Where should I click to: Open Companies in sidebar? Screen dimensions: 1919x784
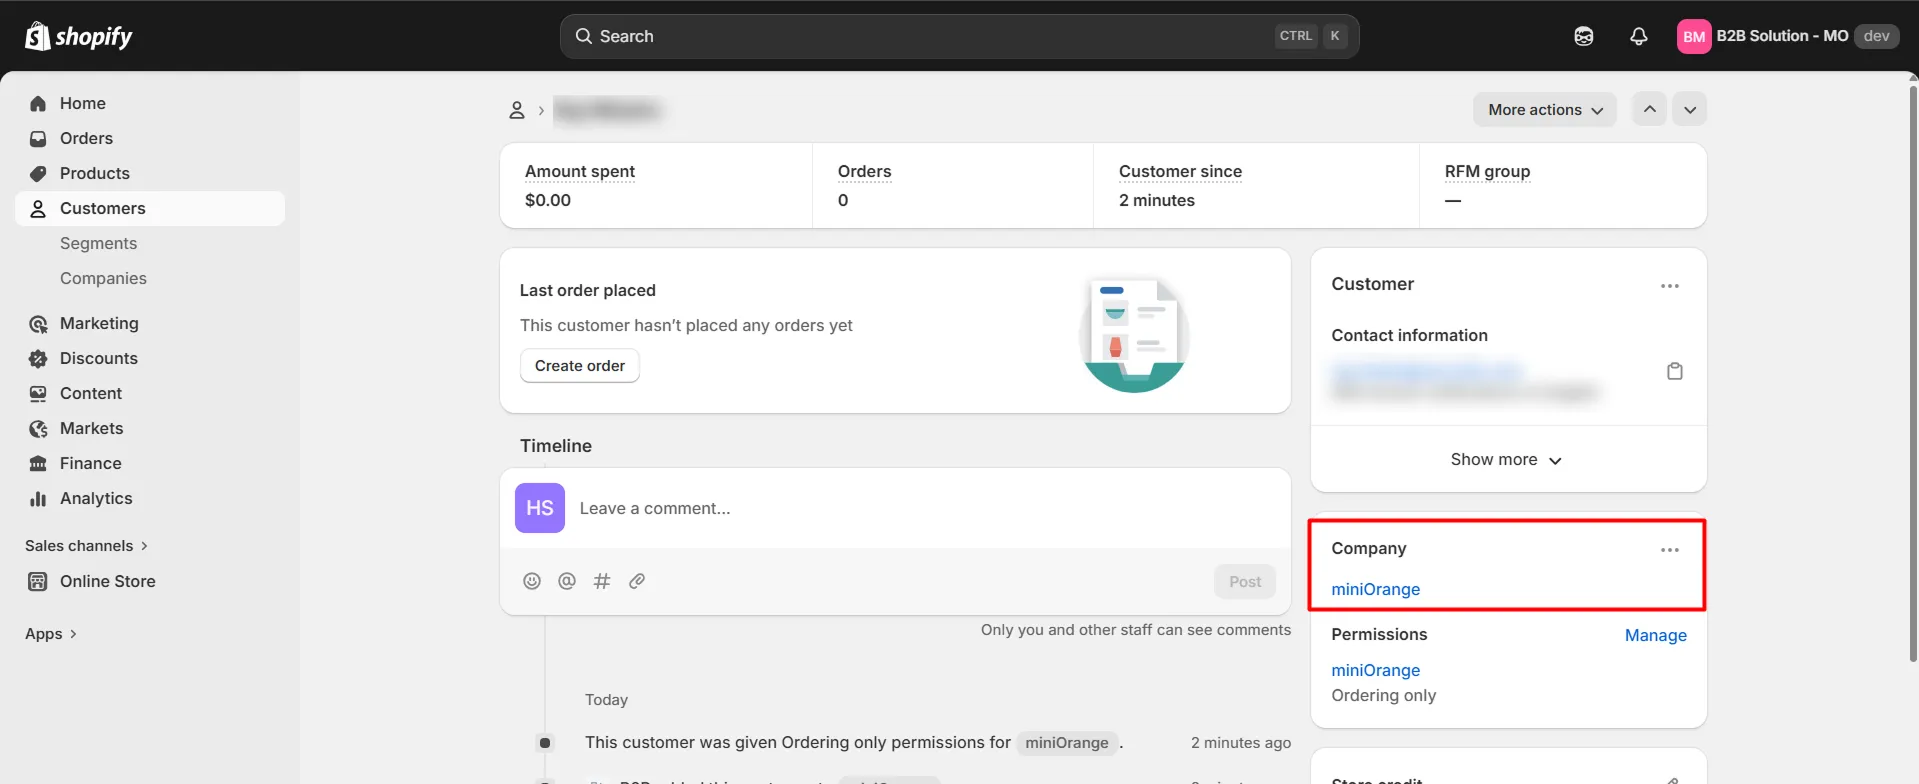(x=103, y=279)
